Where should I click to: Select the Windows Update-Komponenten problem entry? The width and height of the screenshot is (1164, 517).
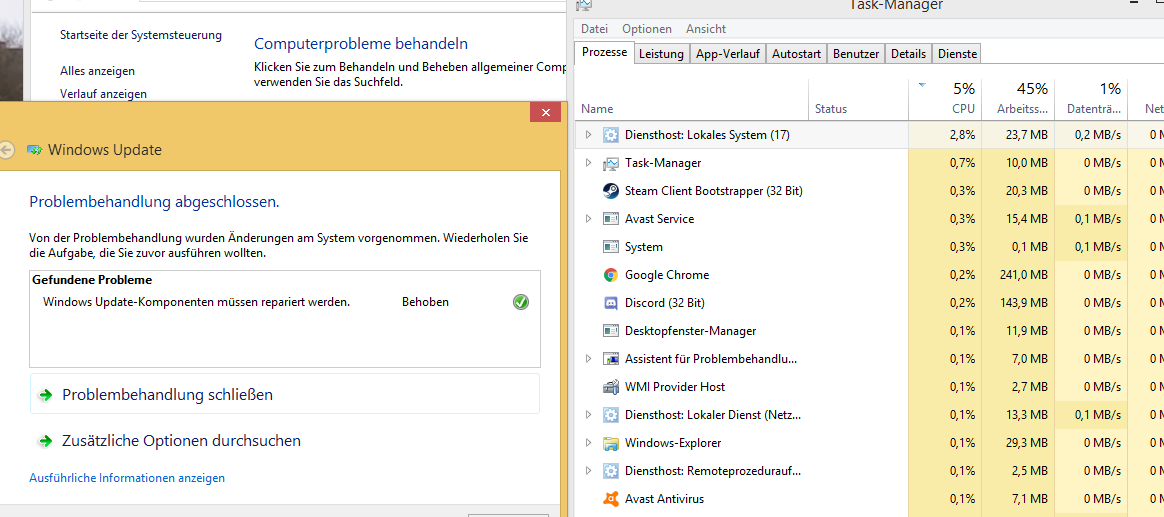(x=285, y=302)
